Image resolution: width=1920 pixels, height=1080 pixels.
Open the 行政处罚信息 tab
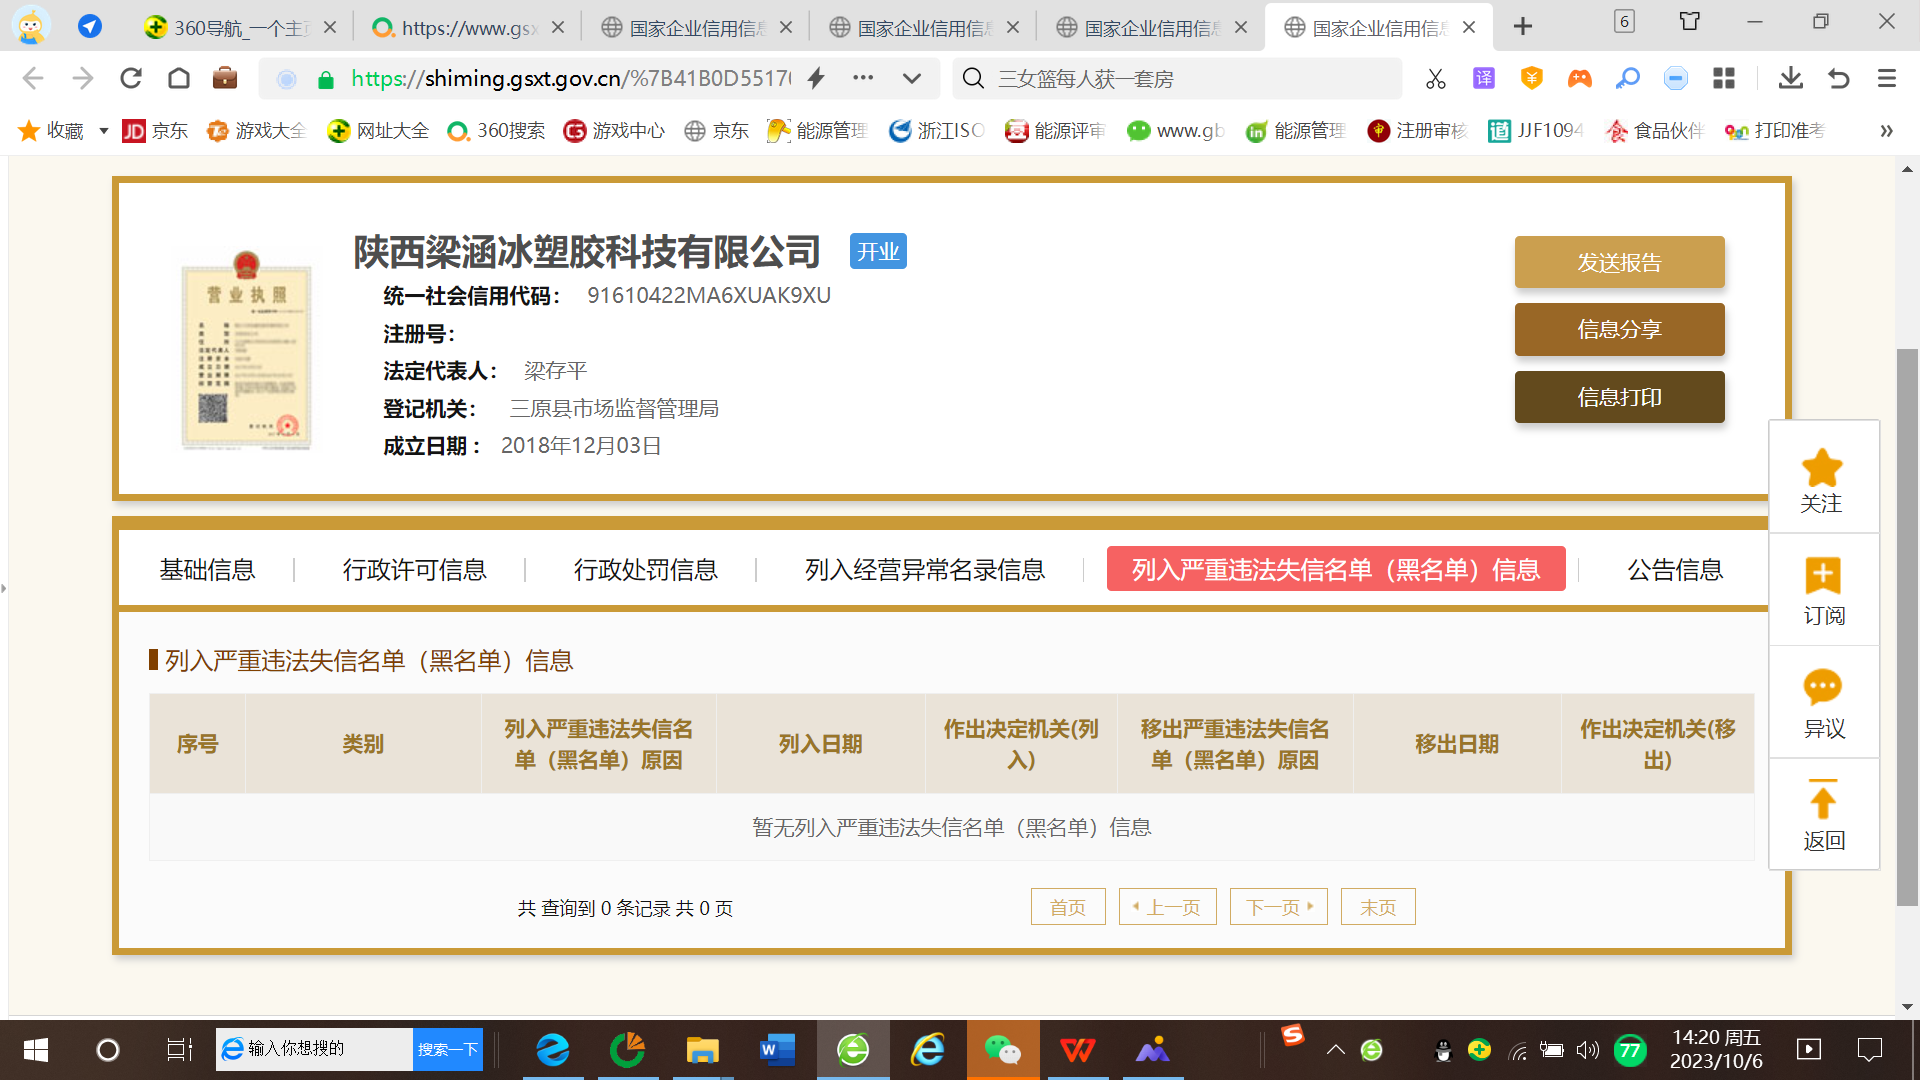(645, 570)
